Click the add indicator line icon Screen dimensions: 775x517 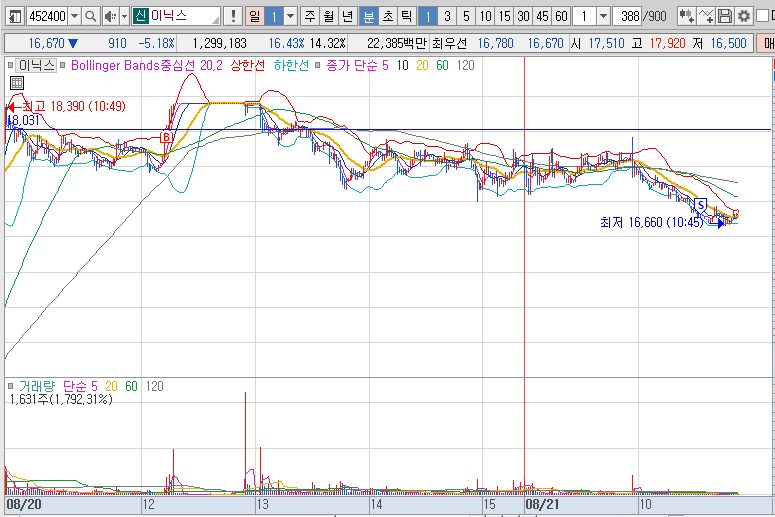tap(706, 16)
